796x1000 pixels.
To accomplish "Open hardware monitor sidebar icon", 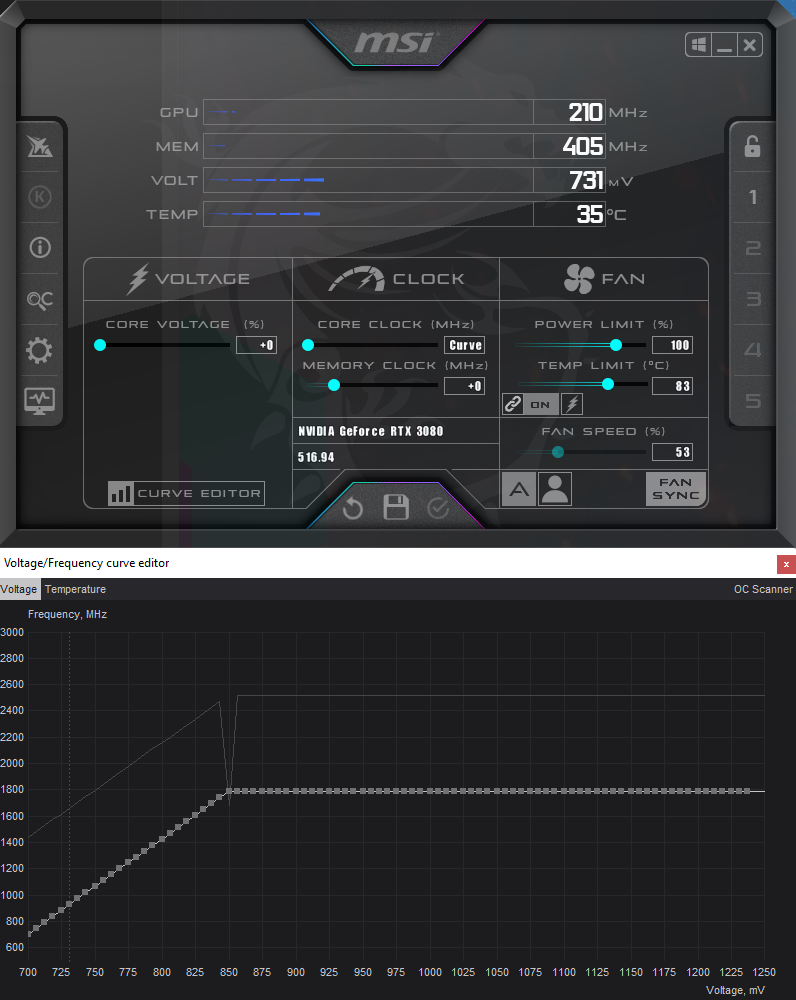I will pyautogui.click(x=40, y=401).
